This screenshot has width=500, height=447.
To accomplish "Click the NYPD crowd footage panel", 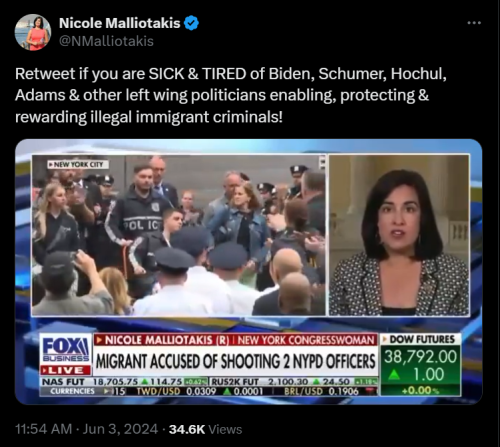I will pyautogui.click(x=178, y=235).
